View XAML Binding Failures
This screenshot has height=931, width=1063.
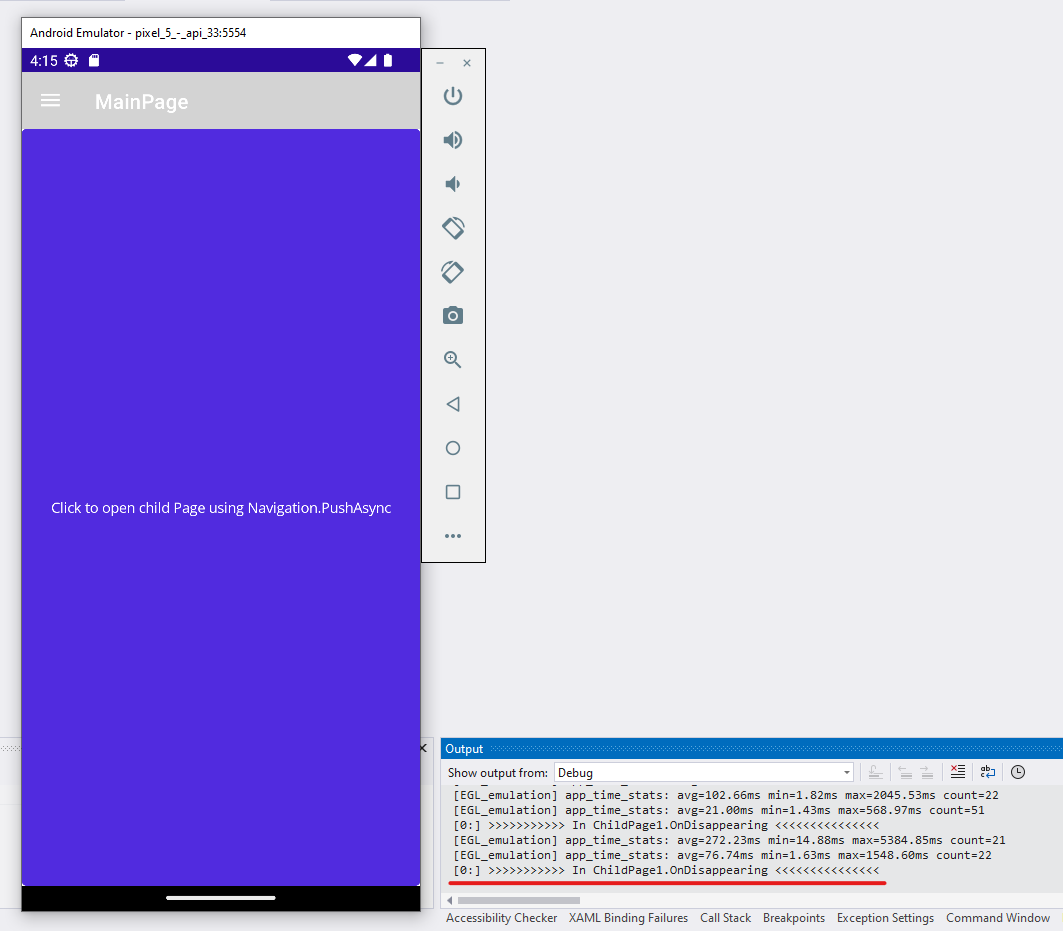tap(627, 918)
